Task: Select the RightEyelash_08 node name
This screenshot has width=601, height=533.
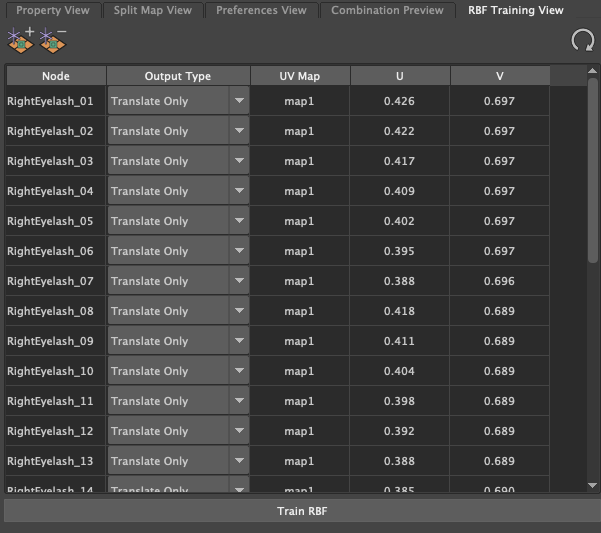Action: 50,311
